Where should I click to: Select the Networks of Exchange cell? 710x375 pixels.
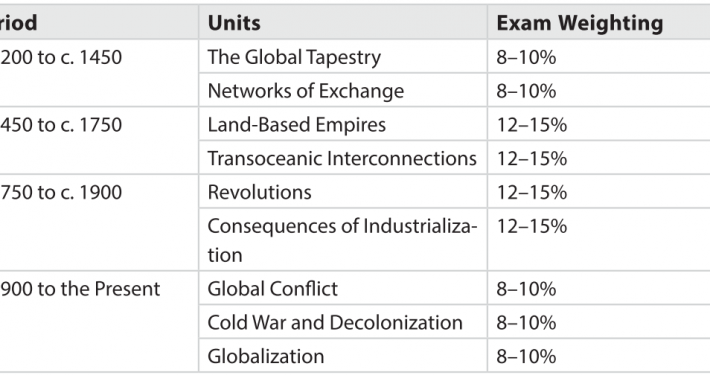343,90
